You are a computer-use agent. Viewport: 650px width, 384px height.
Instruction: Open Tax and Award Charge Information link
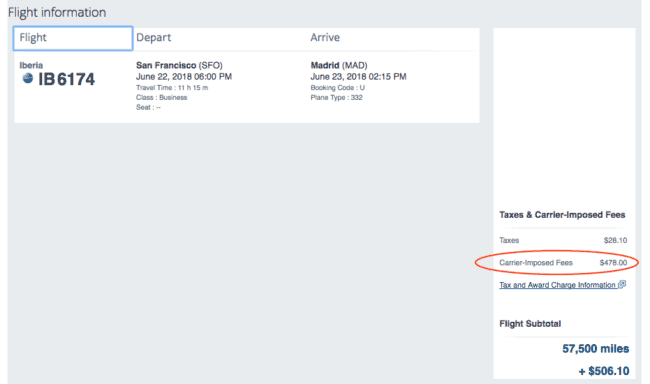click(557, 285)
